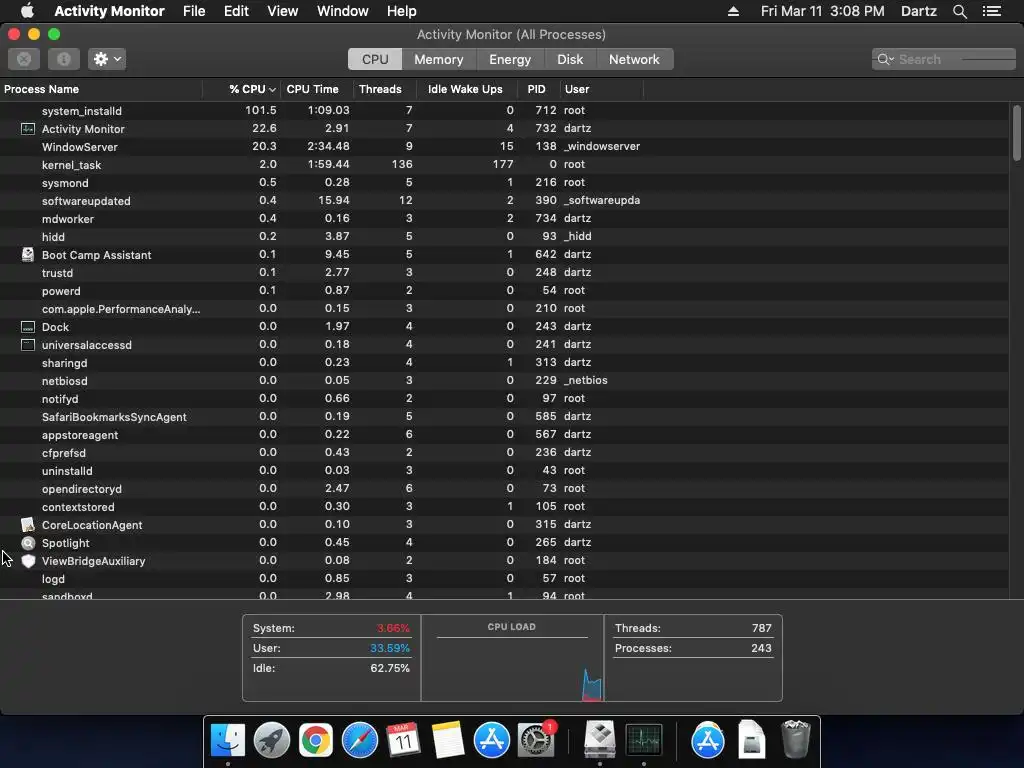
Task: Switch to the Energy tab
Action: (509, 59)
